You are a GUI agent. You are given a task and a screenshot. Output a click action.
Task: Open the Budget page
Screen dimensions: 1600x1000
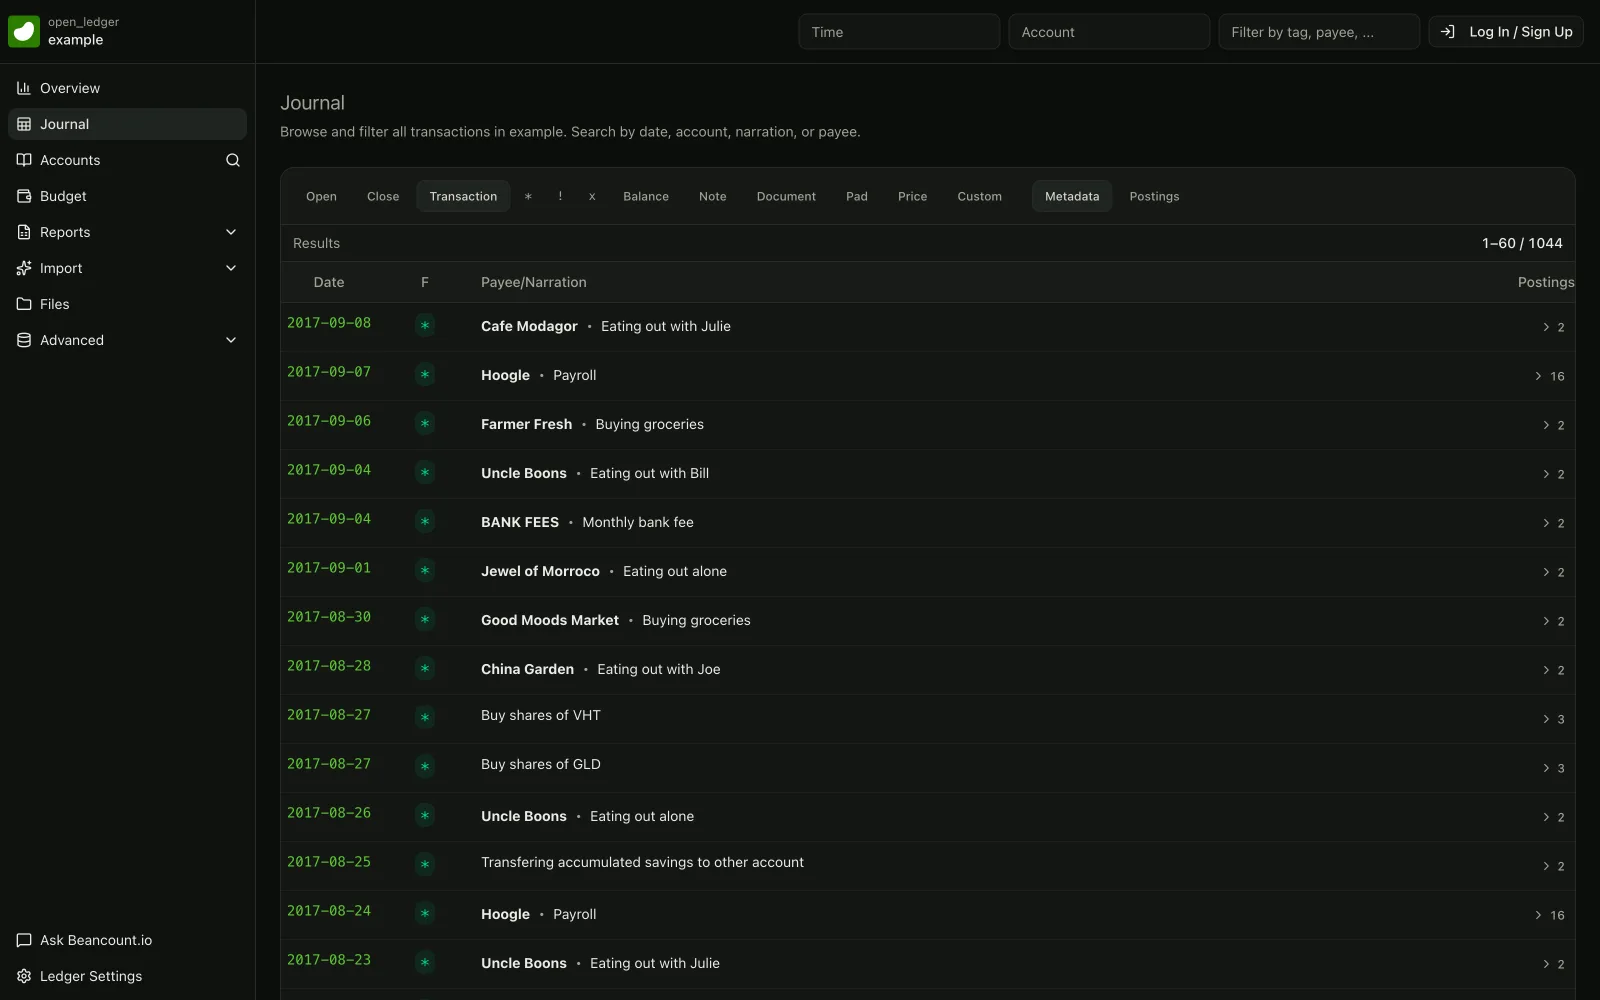(x=127, y=196)
